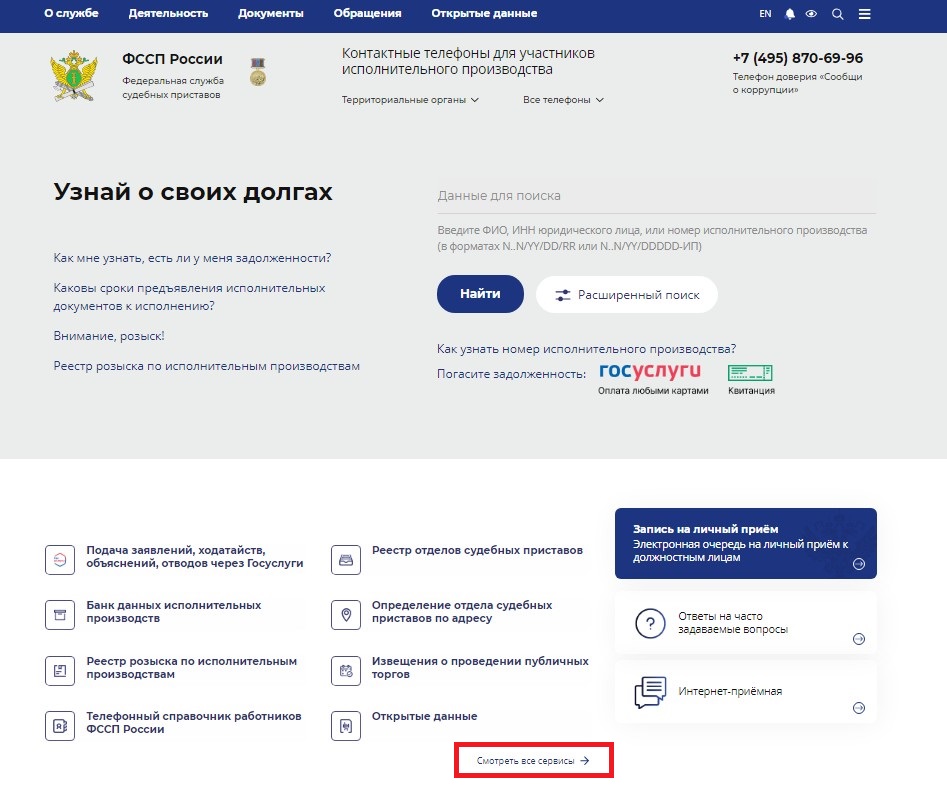Open the Документы menu item
Viewport: 947px width, 785px height.
coord(270,14)
